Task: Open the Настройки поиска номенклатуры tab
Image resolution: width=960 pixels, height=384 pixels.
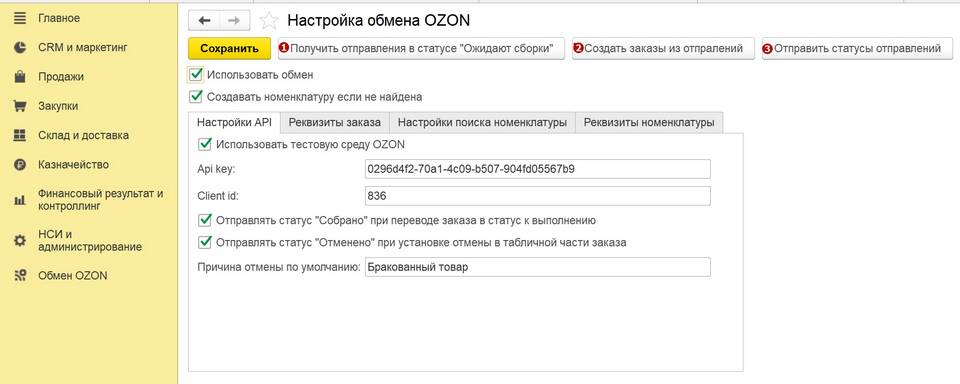Action: [x=482, y=122]
